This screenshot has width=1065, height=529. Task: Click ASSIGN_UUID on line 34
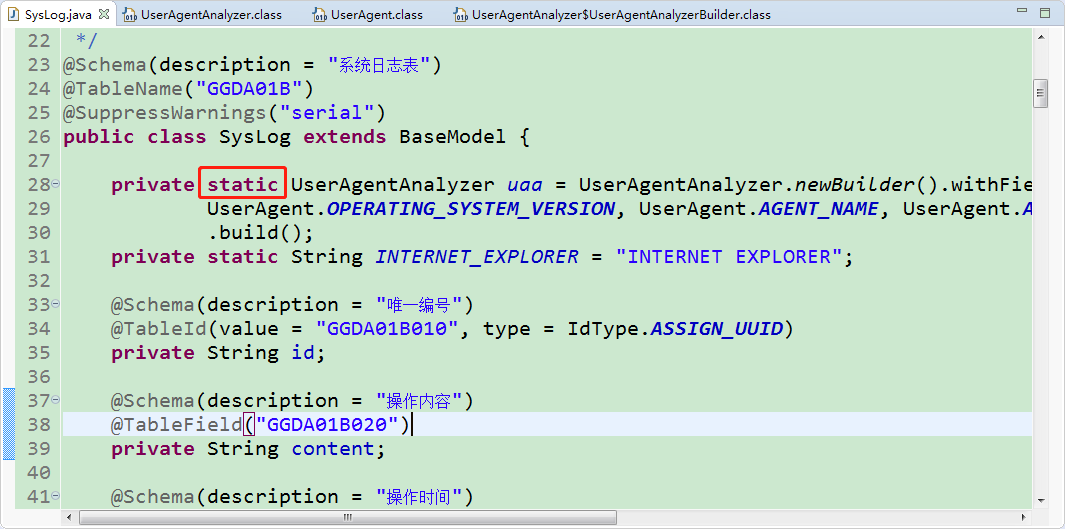717,329
